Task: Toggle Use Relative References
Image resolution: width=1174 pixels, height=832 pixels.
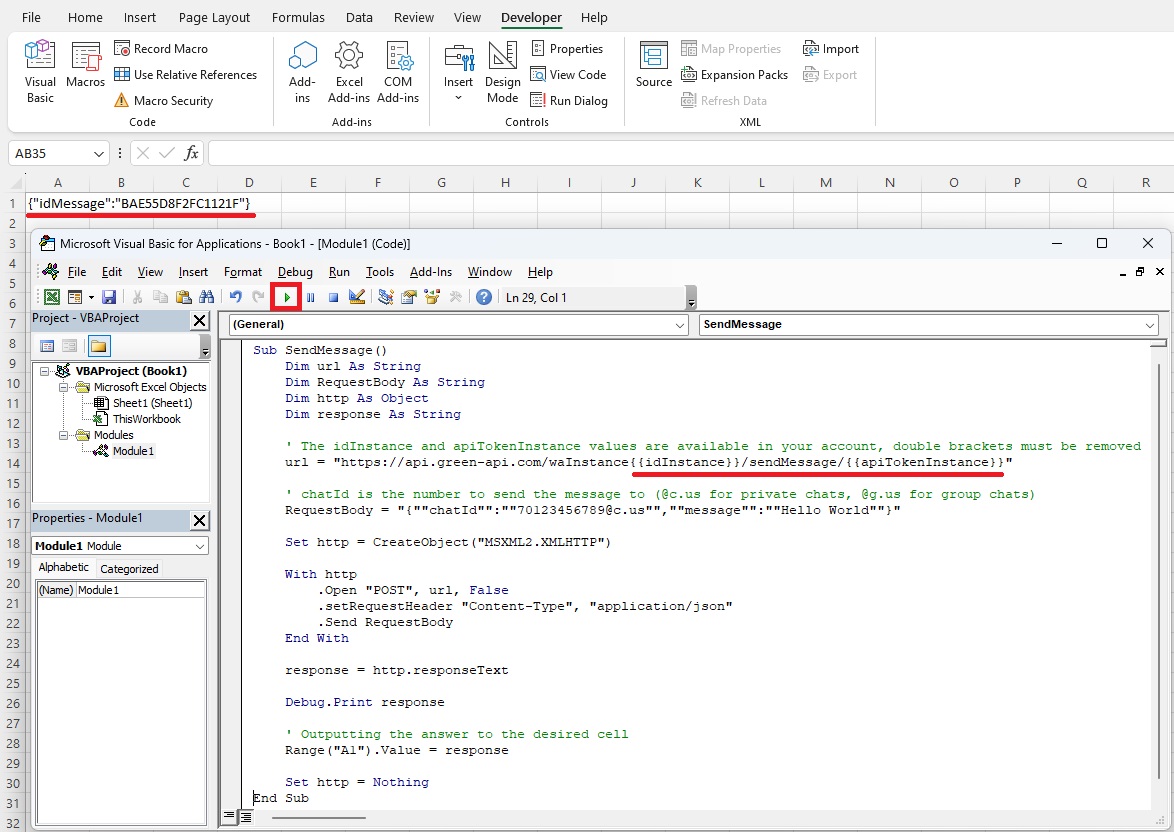Action: pyautogui.click(x=186, y=75)
